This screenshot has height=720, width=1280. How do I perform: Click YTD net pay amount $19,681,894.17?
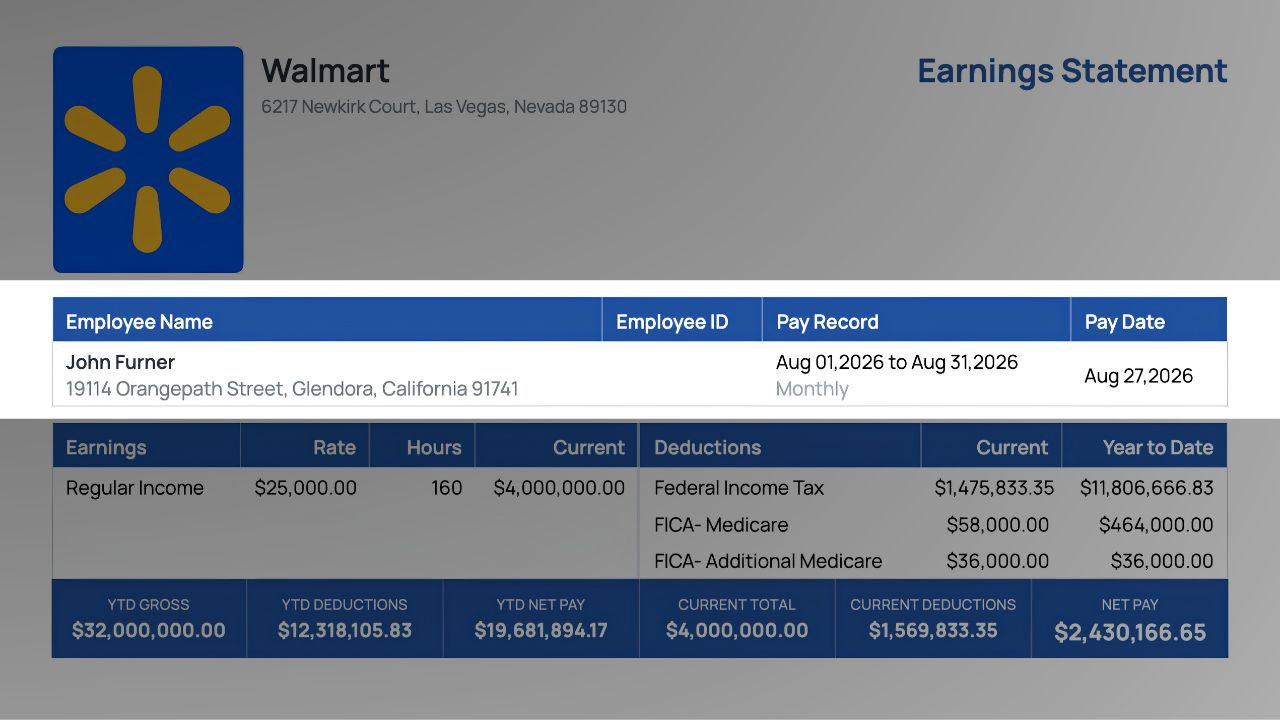click(x=541, y=631)
